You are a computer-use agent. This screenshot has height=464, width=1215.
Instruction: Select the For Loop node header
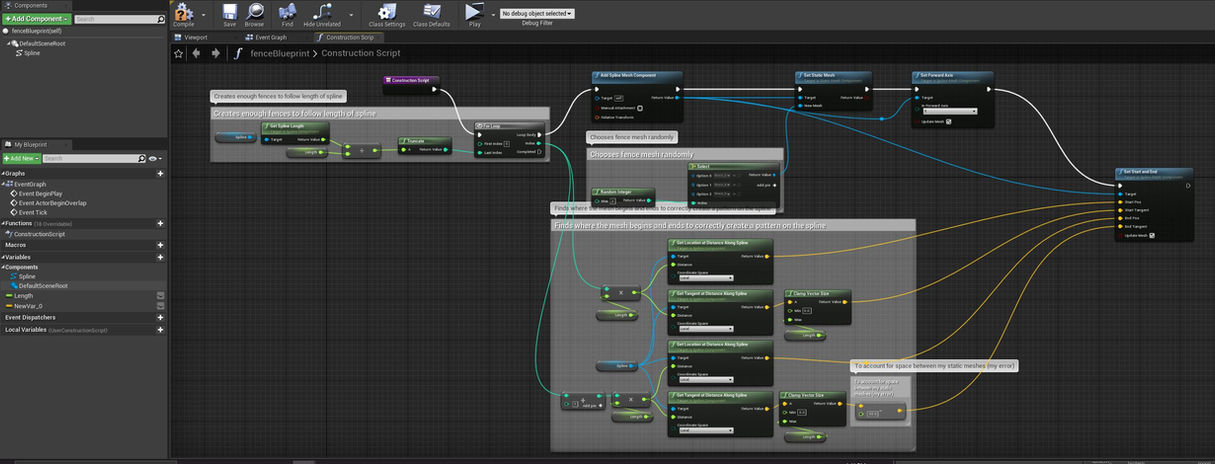pyautogui.click(x=512, y=126)
